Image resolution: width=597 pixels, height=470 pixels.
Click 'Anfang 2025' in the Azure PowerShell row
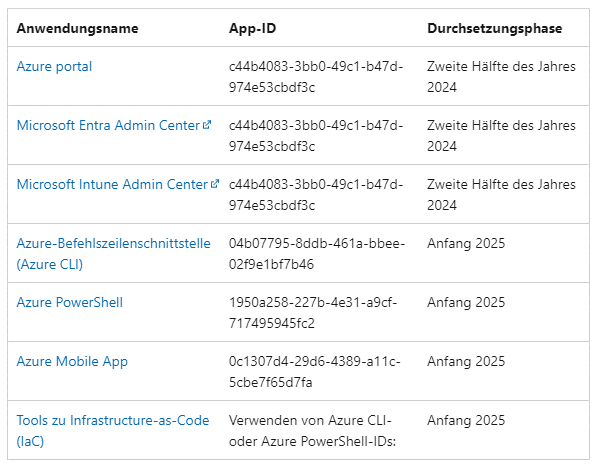click(466, 302)
